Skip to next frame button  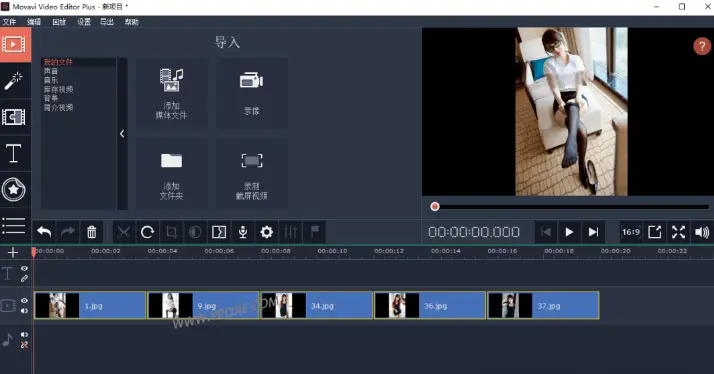593,232
